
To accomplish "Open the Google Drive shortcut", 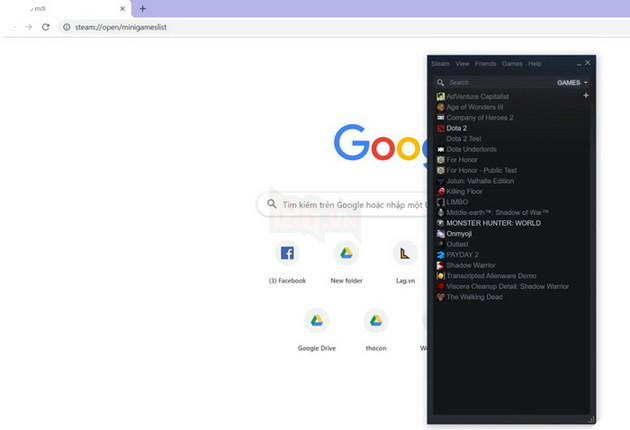I will coord(316,321).
